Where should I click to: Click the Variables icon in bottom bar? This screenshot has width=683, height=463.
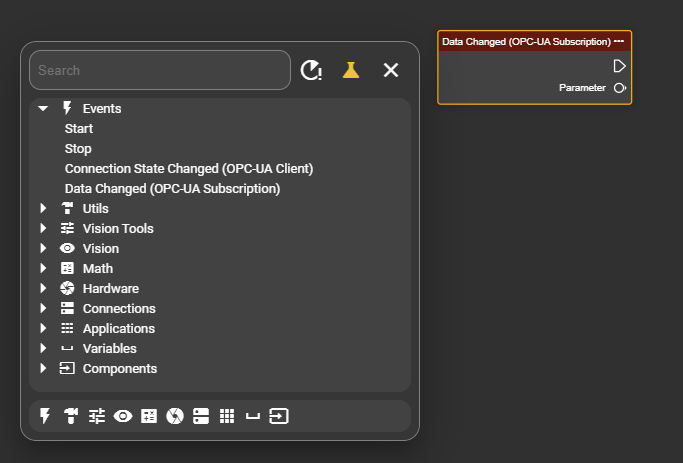(253, 416)
